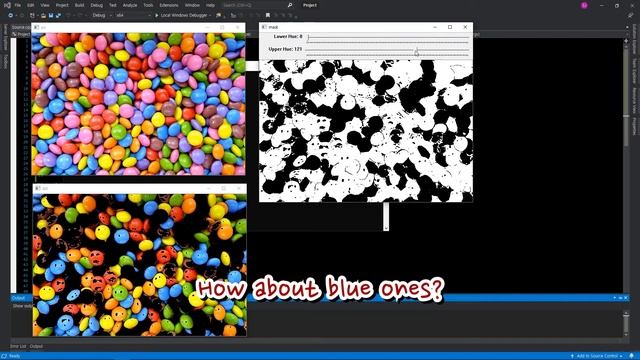Open the Window menu
Image resolution: width=640 pixels, height=360 pixels.
192,5
